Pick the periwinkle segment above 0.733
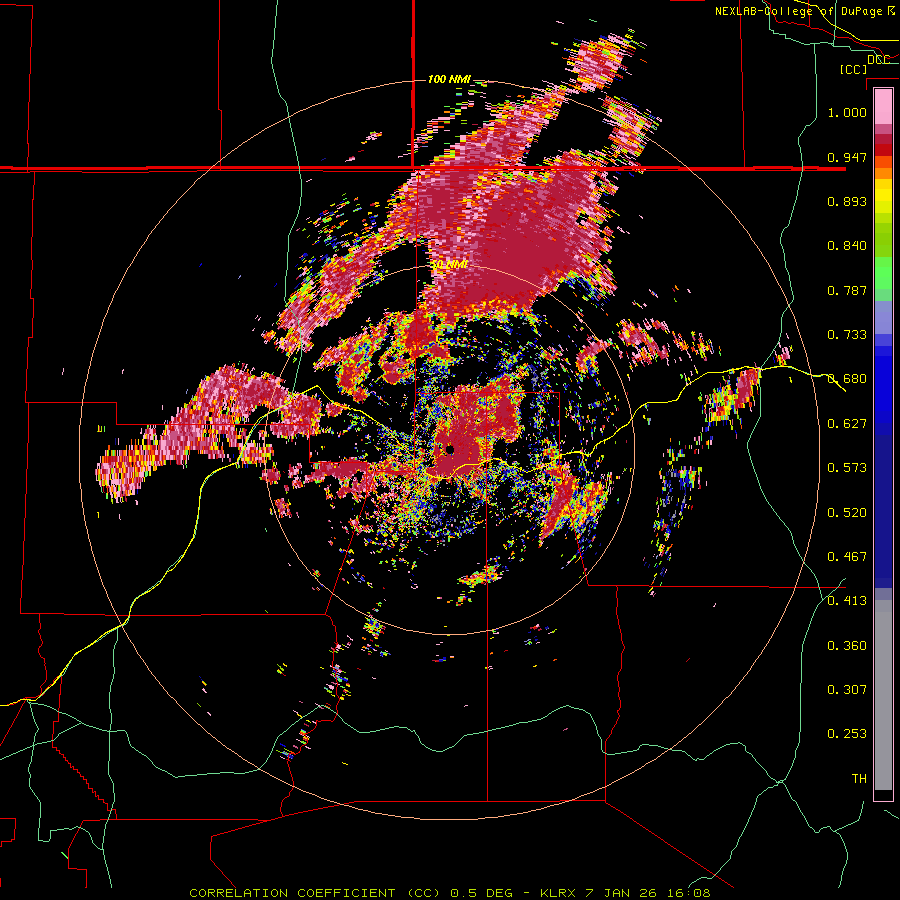 click(x=883, y=317)
